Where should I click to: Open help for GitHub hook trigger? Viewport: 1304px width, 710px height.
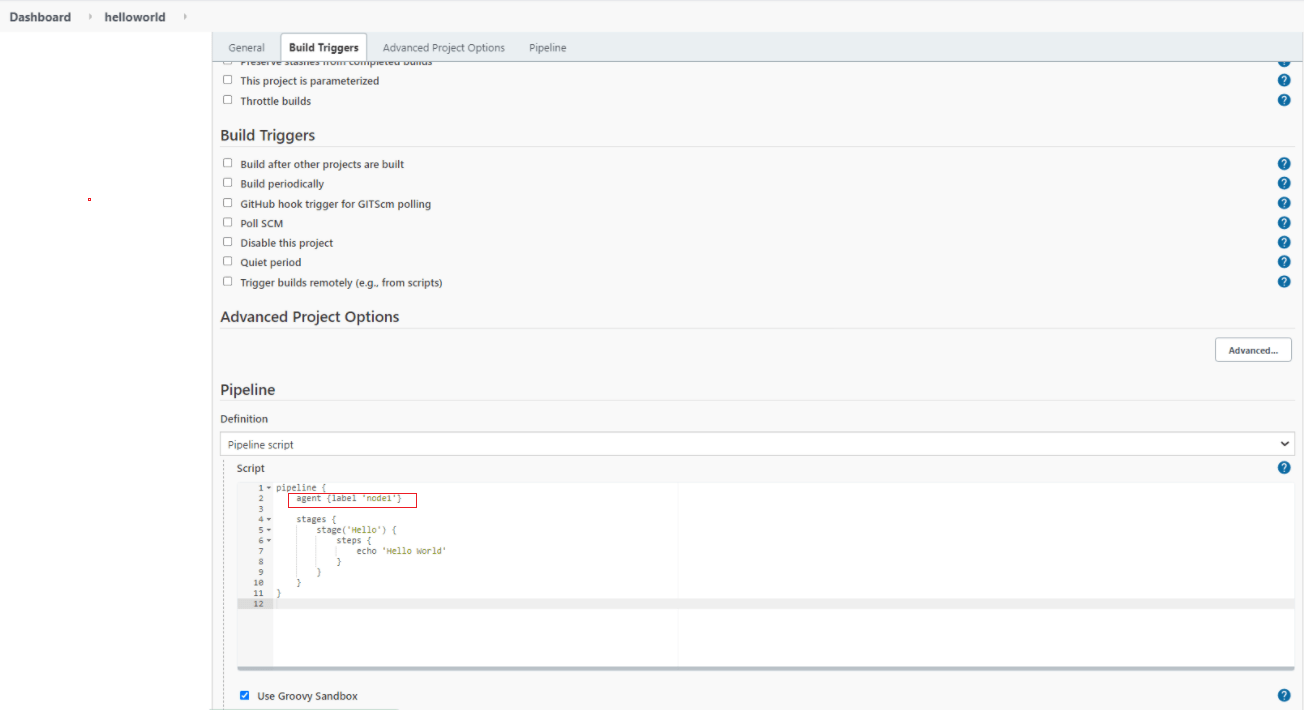point(1284,202)
